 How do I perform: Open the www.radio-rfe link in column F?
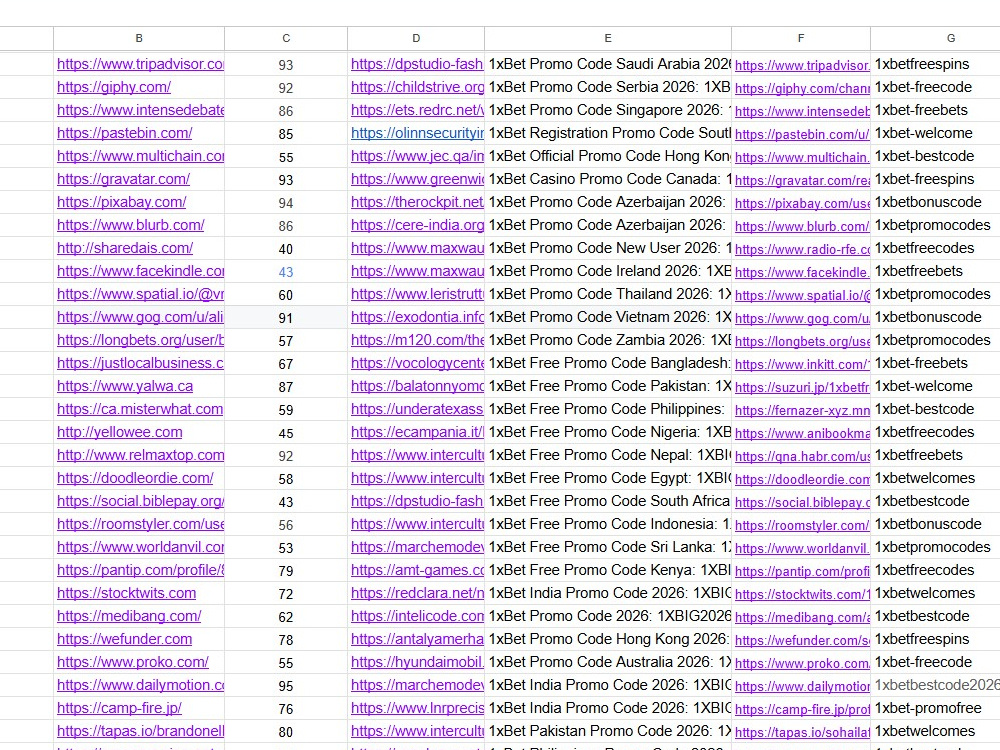802,249
